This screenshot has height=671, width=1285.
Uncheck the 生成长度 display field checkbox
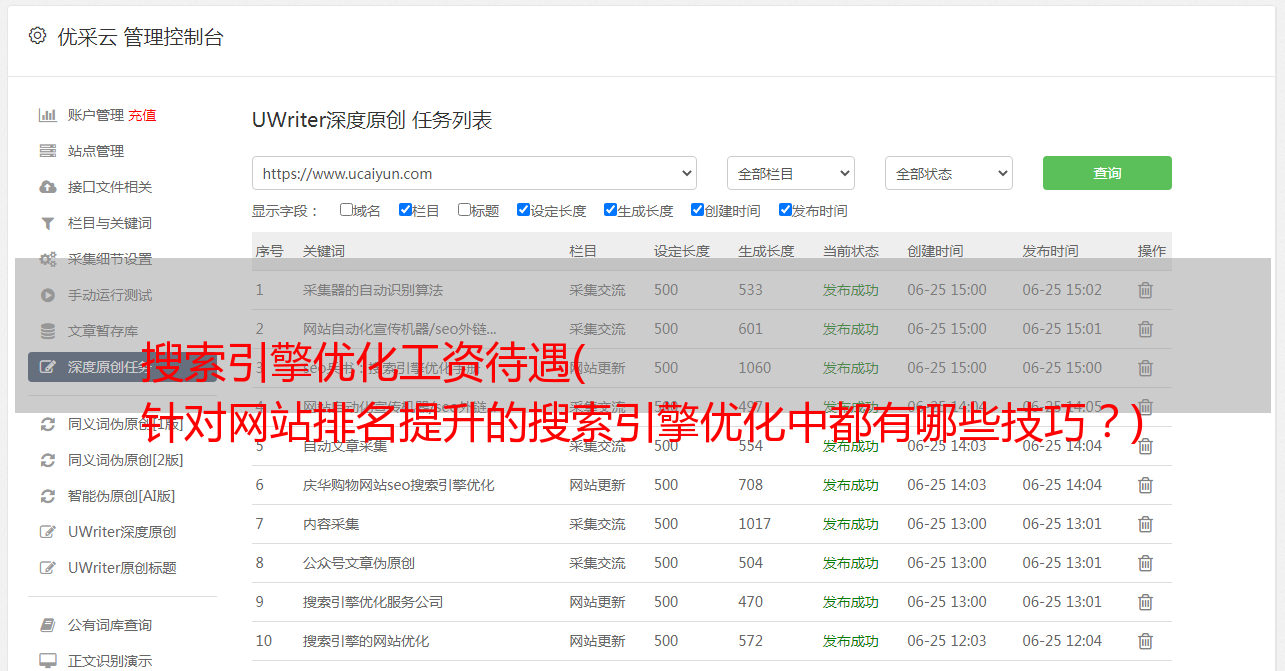tap(610, 210)
